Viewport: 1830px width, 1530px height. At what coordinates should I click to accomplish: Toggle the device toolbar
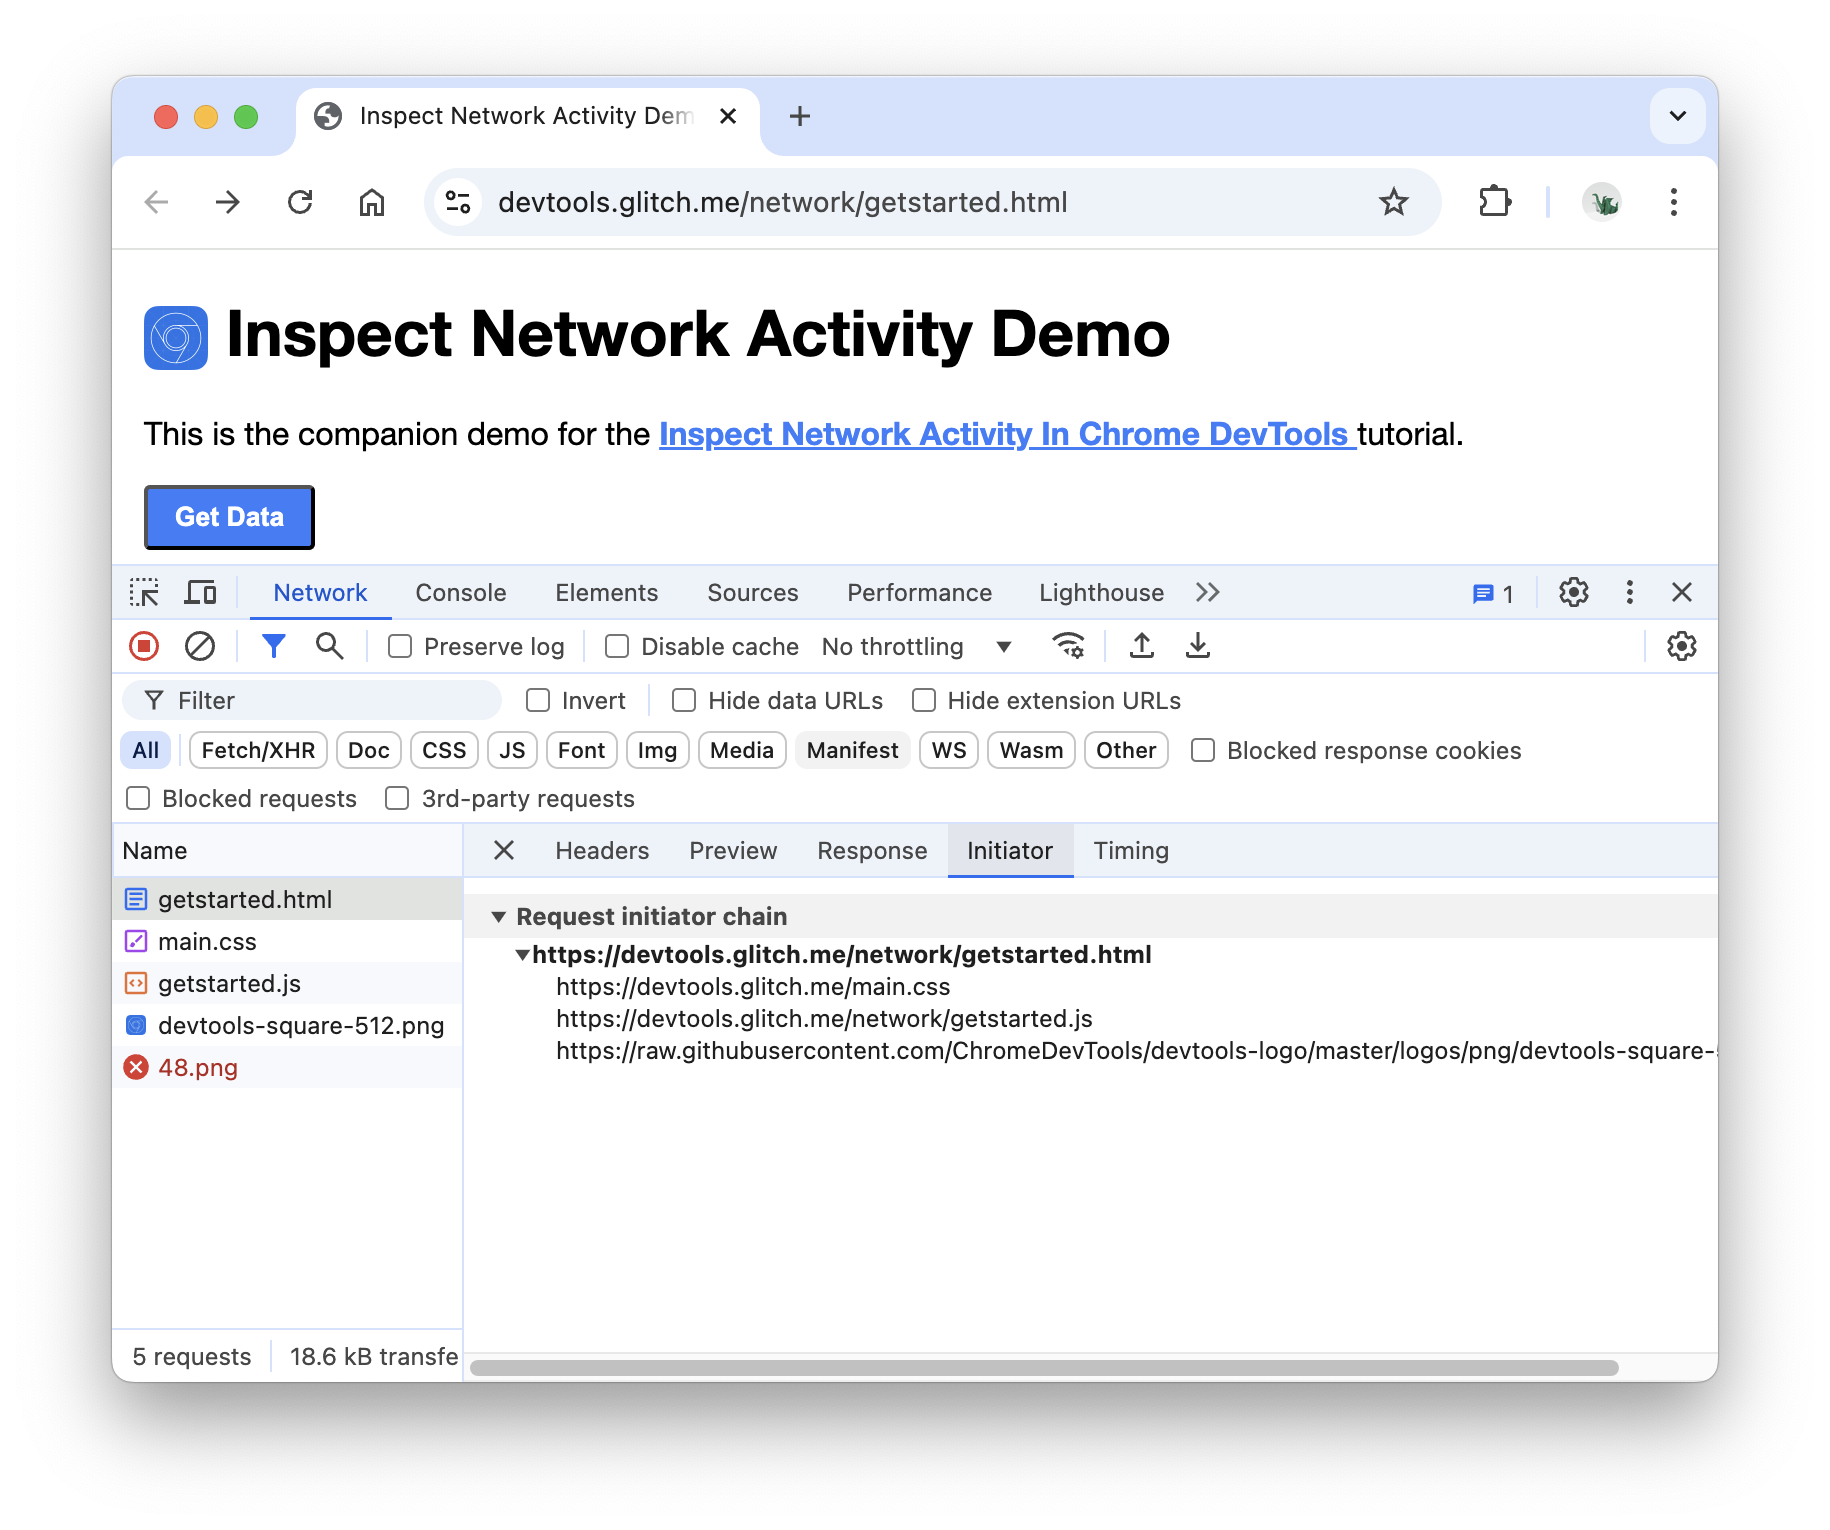pos(200,592)
